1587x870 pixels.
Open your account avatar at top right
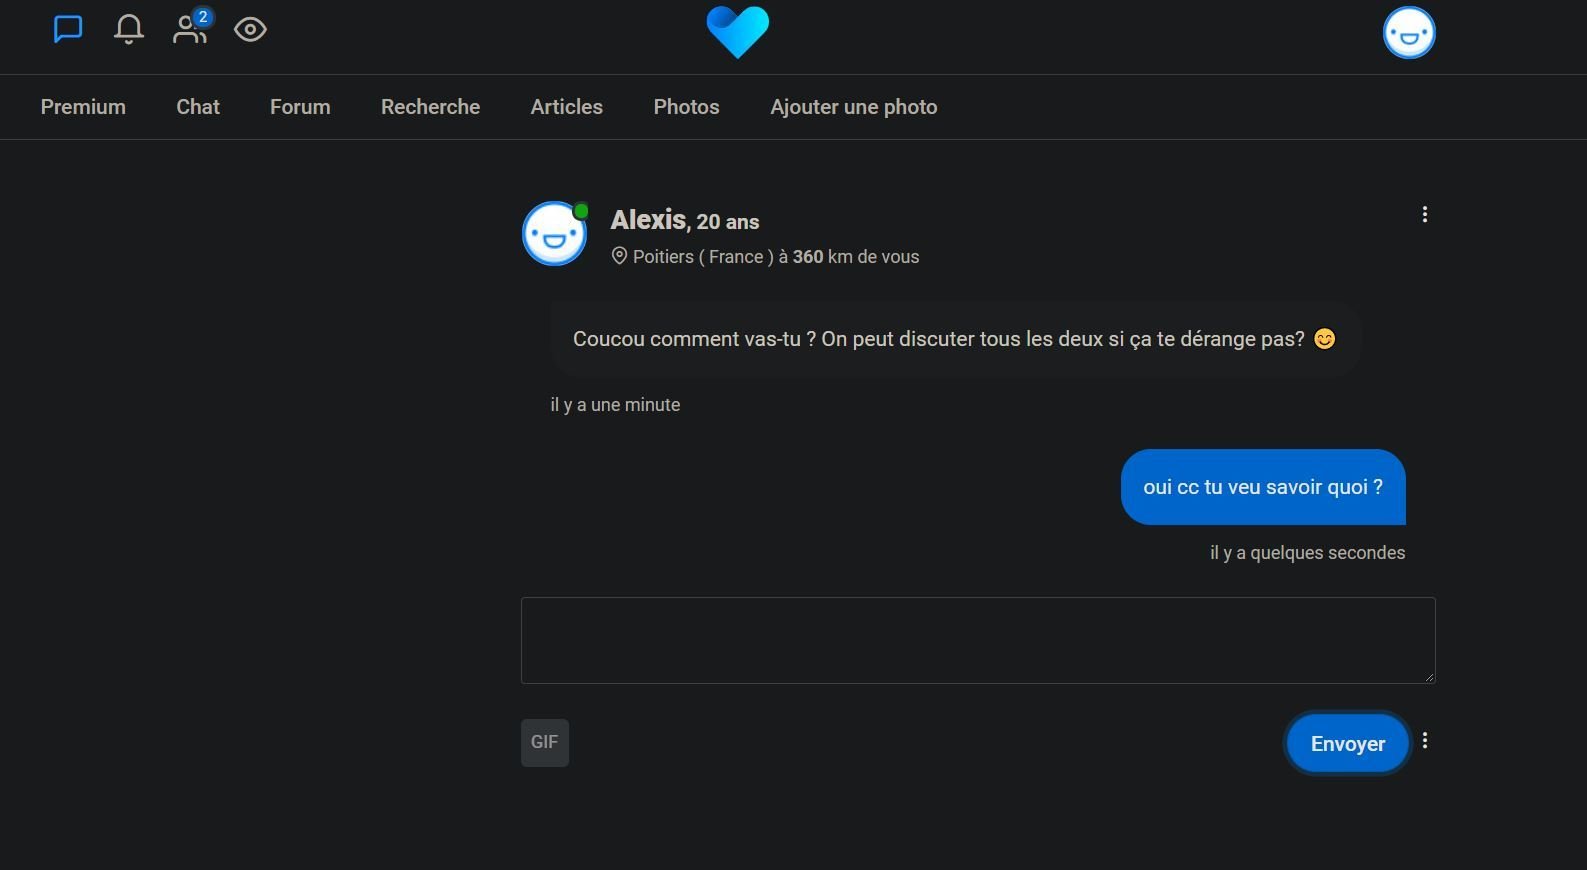1409,33
